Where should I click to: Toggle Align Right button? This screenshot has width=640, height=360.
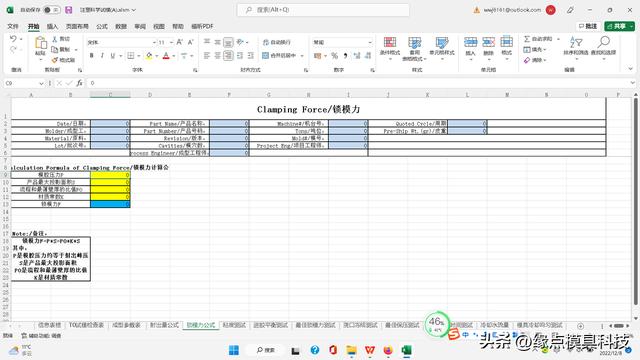228,56
